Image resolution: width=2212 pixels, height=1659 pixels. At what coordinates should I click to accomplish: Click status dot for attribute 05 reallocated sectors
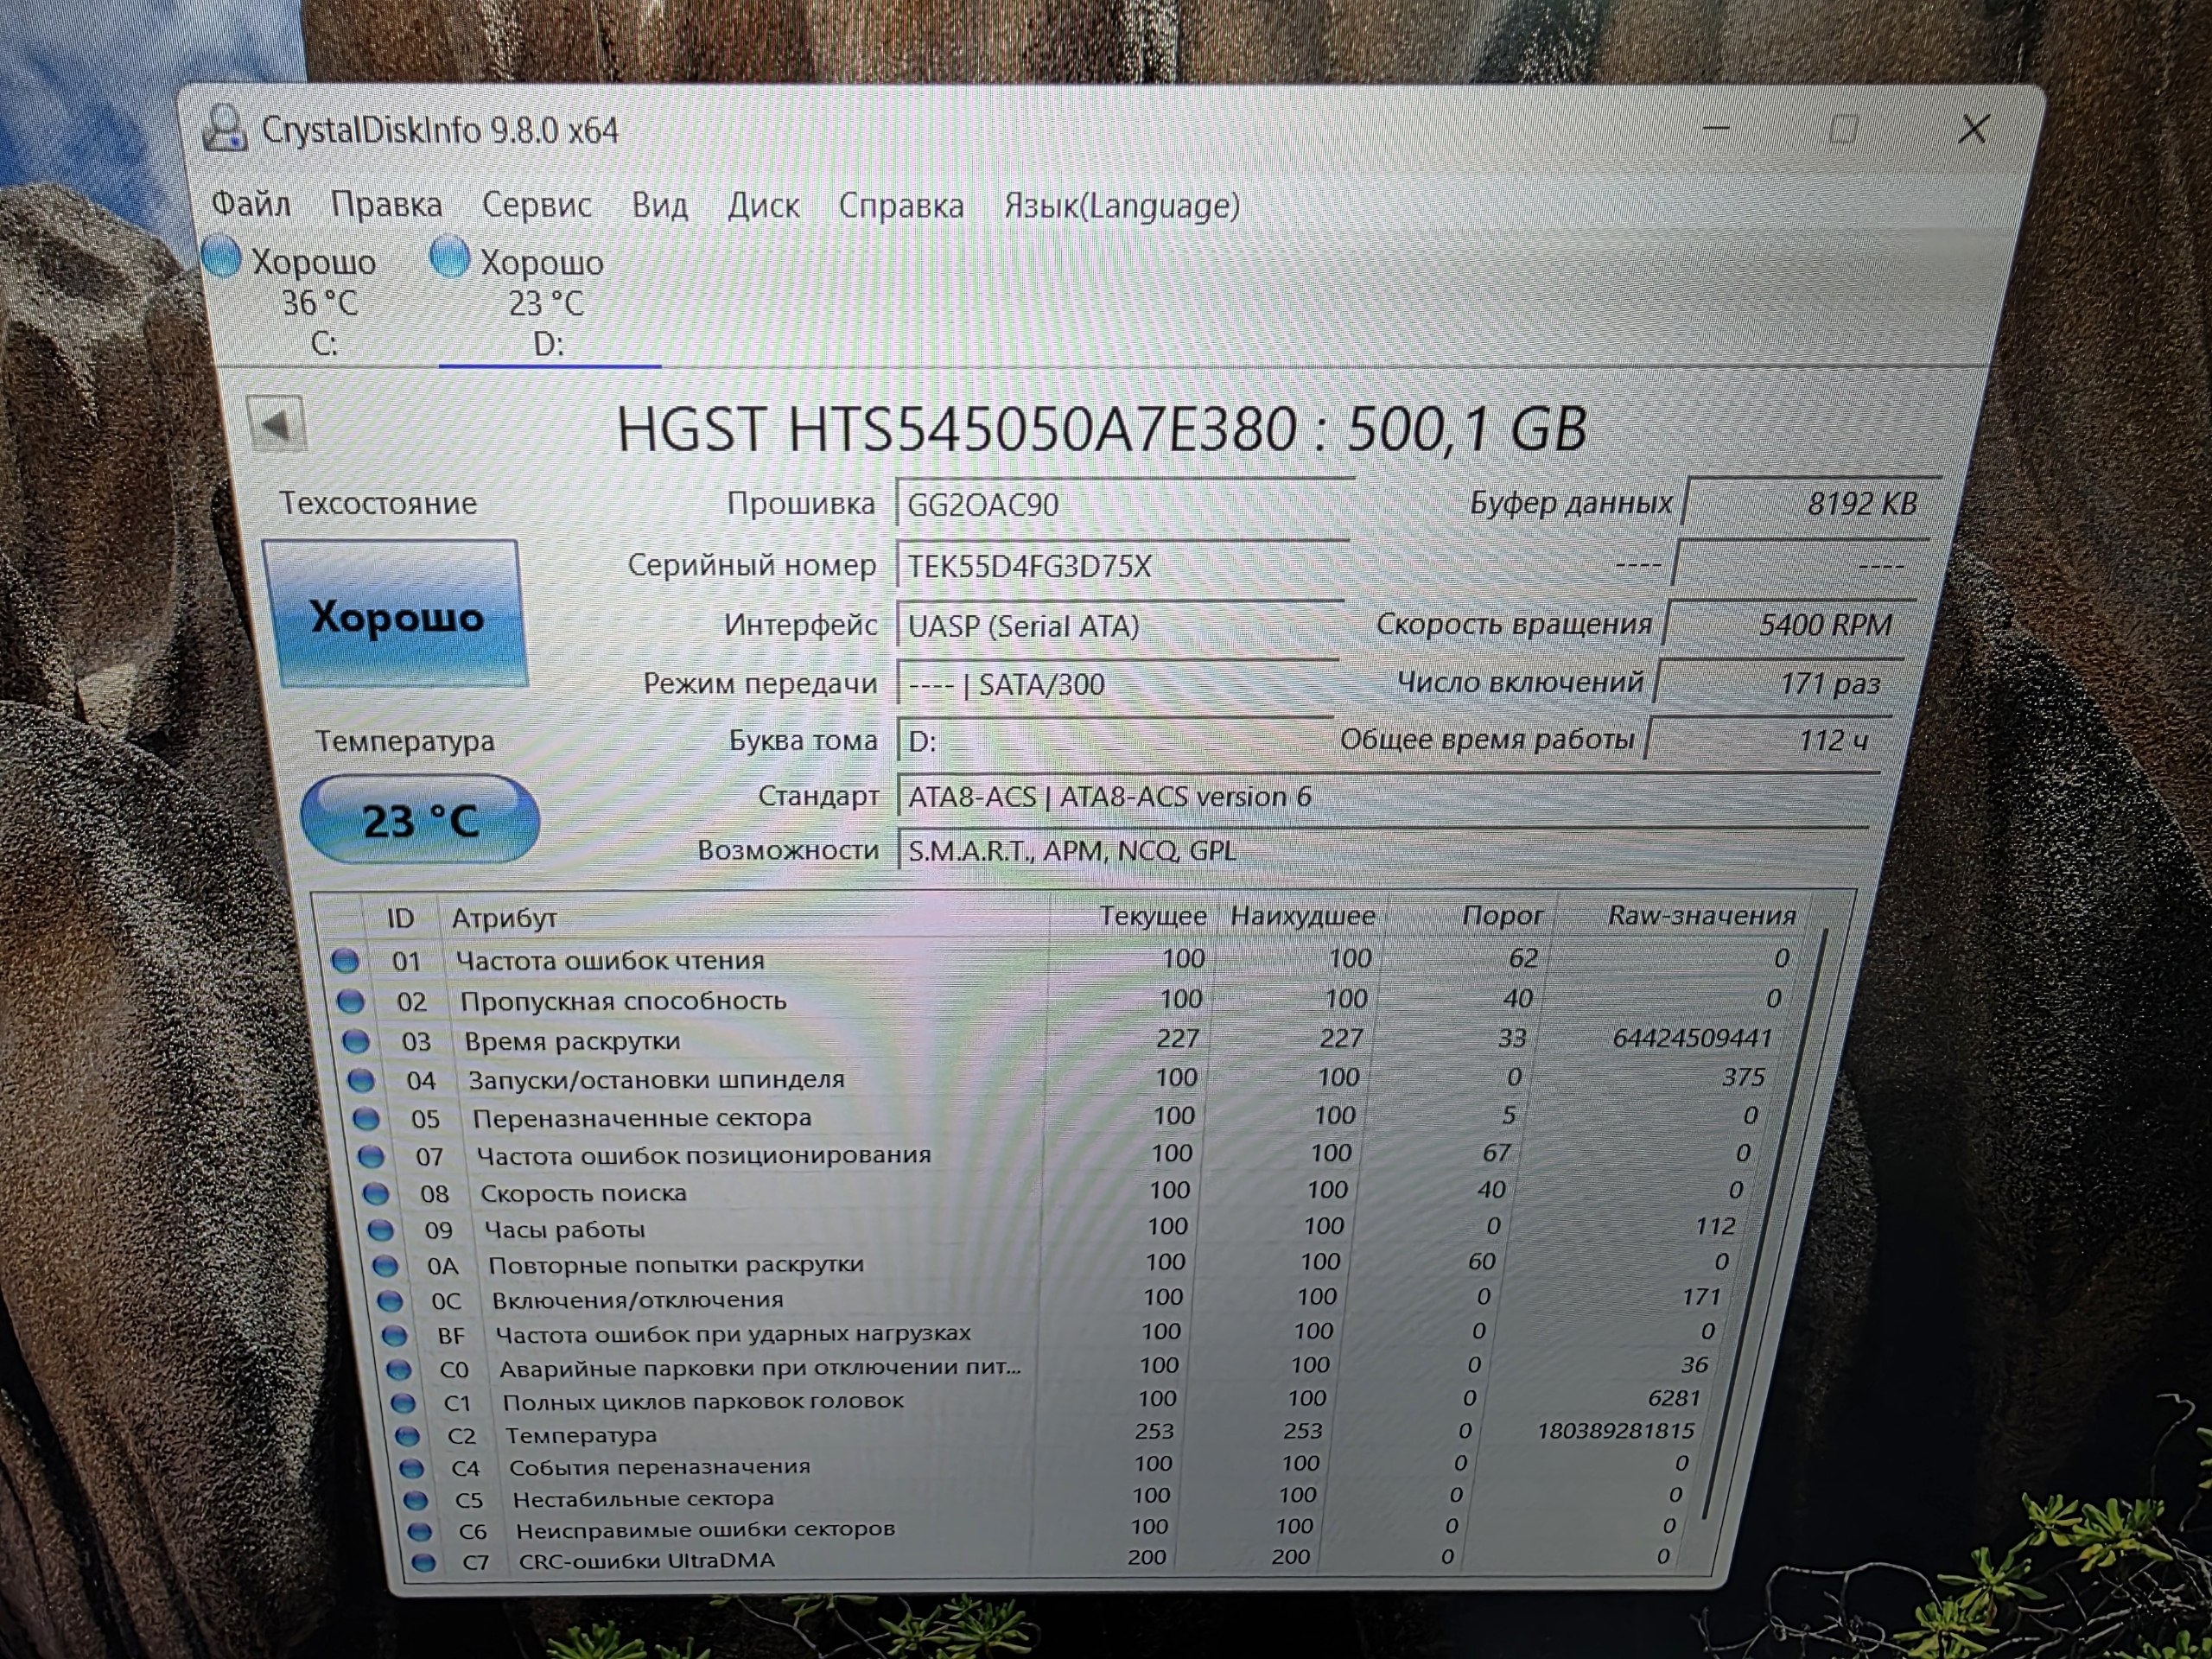coord(366,1118)
